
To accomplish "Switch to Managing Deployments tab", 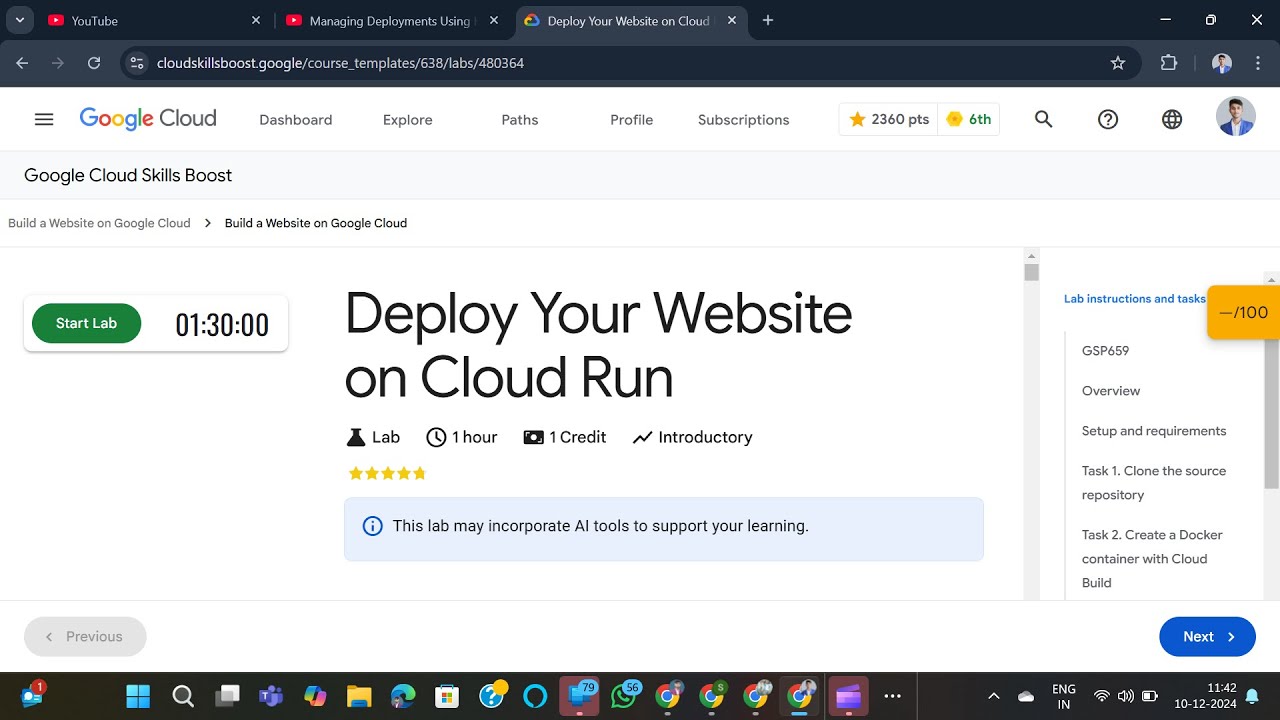I will click(x=394, y=20).
